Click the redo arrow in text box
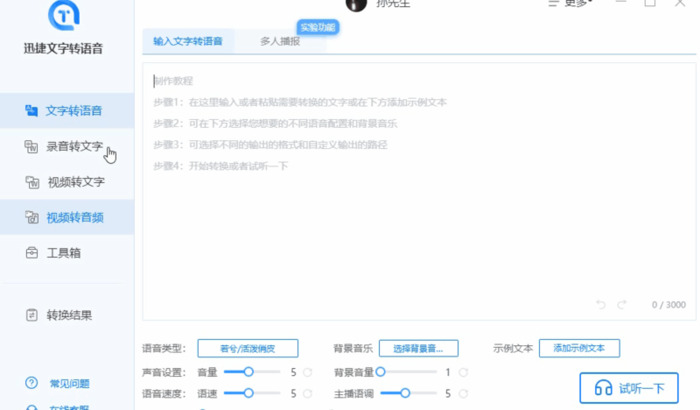This screenshot has width=700, height=410. click(x=621, y=305)
